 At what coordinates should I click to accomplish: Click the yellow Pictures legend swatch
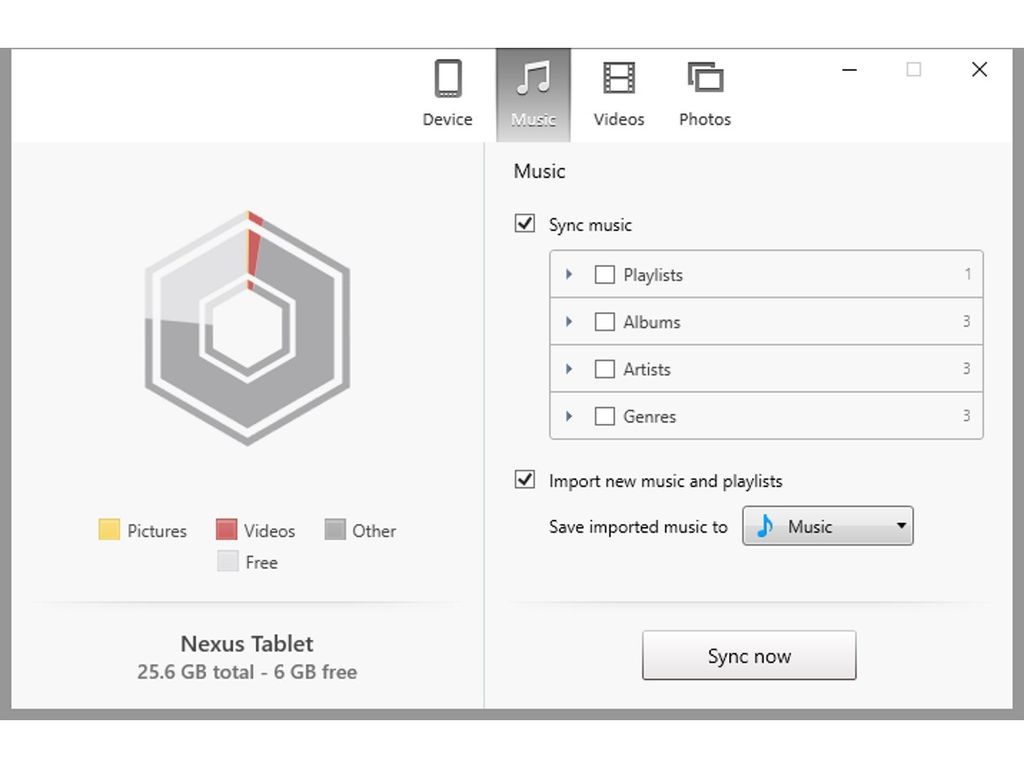(x=108, y=530)
